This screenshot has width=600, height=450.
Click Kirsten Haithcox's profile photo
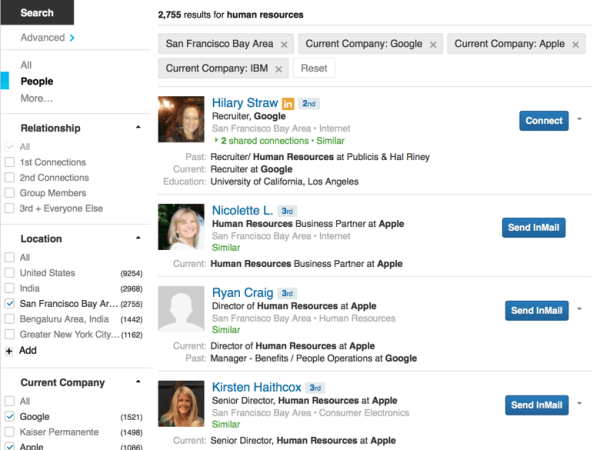point(181,404)
